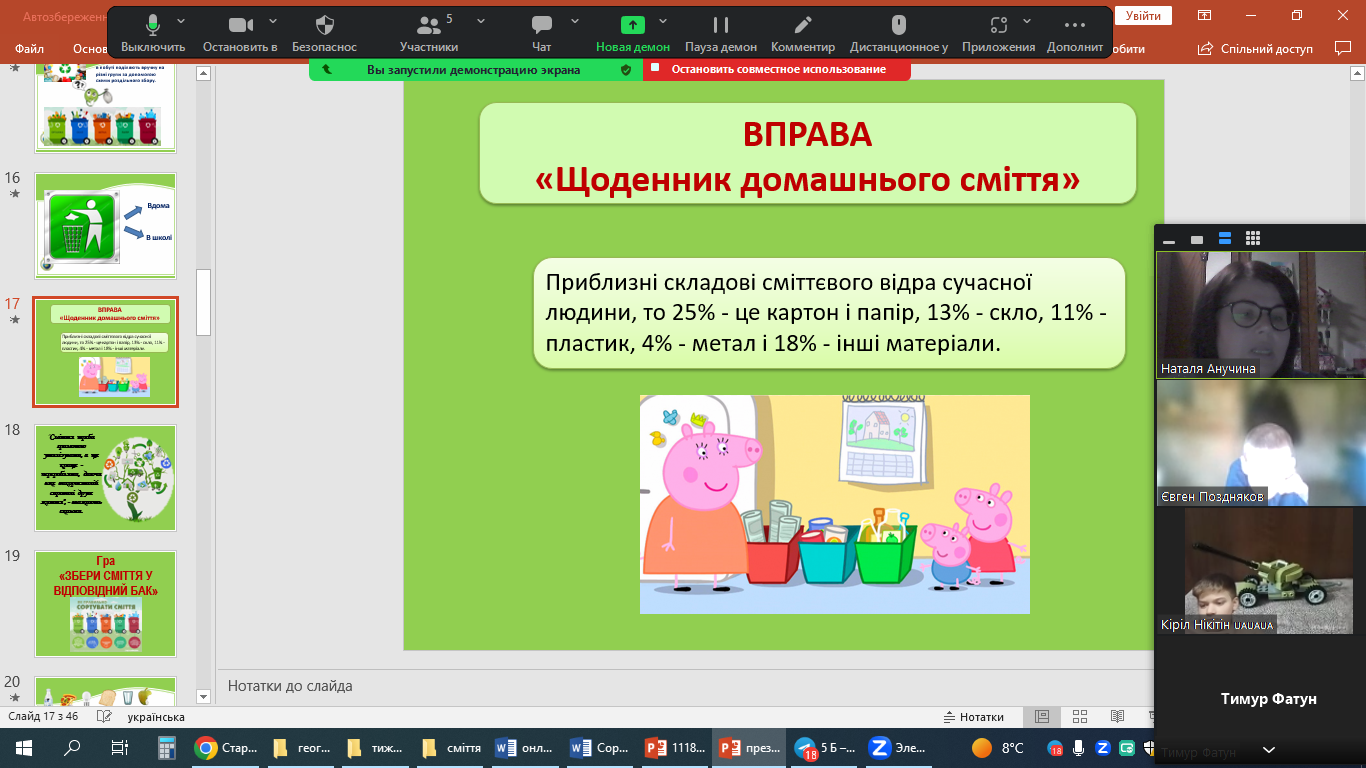This screenshot has width=1366, height=768.
Task: Open 'сміття' folder taskbar button
Action: click(452, 747)
